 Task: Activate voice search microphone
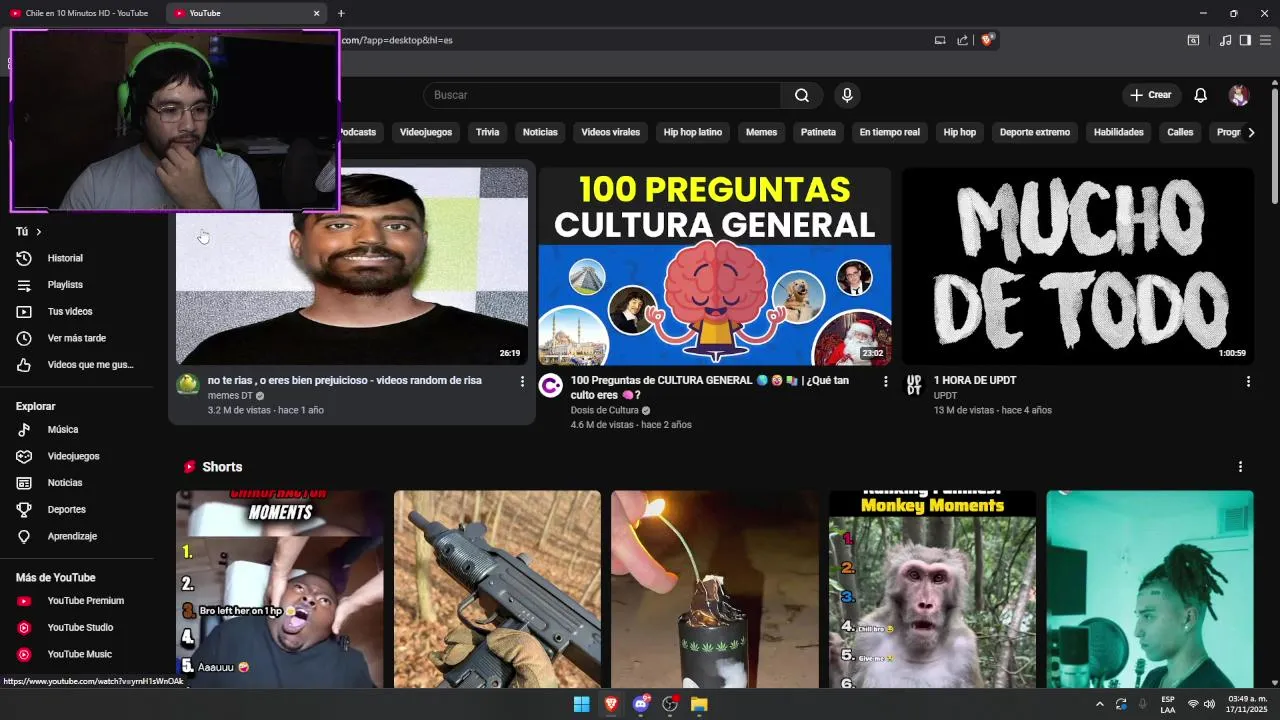coord(847,95)
